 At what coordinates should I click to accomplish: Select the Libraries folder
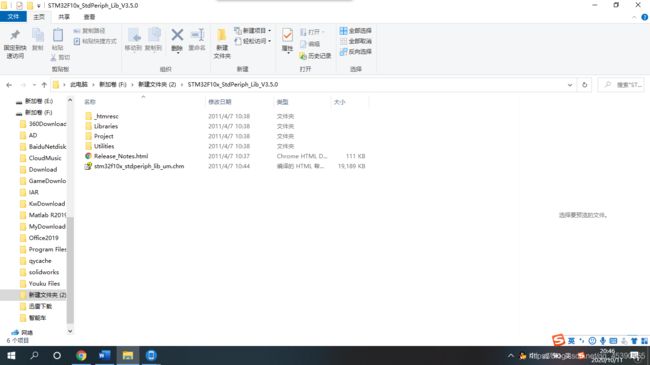[x=106, y=126]
